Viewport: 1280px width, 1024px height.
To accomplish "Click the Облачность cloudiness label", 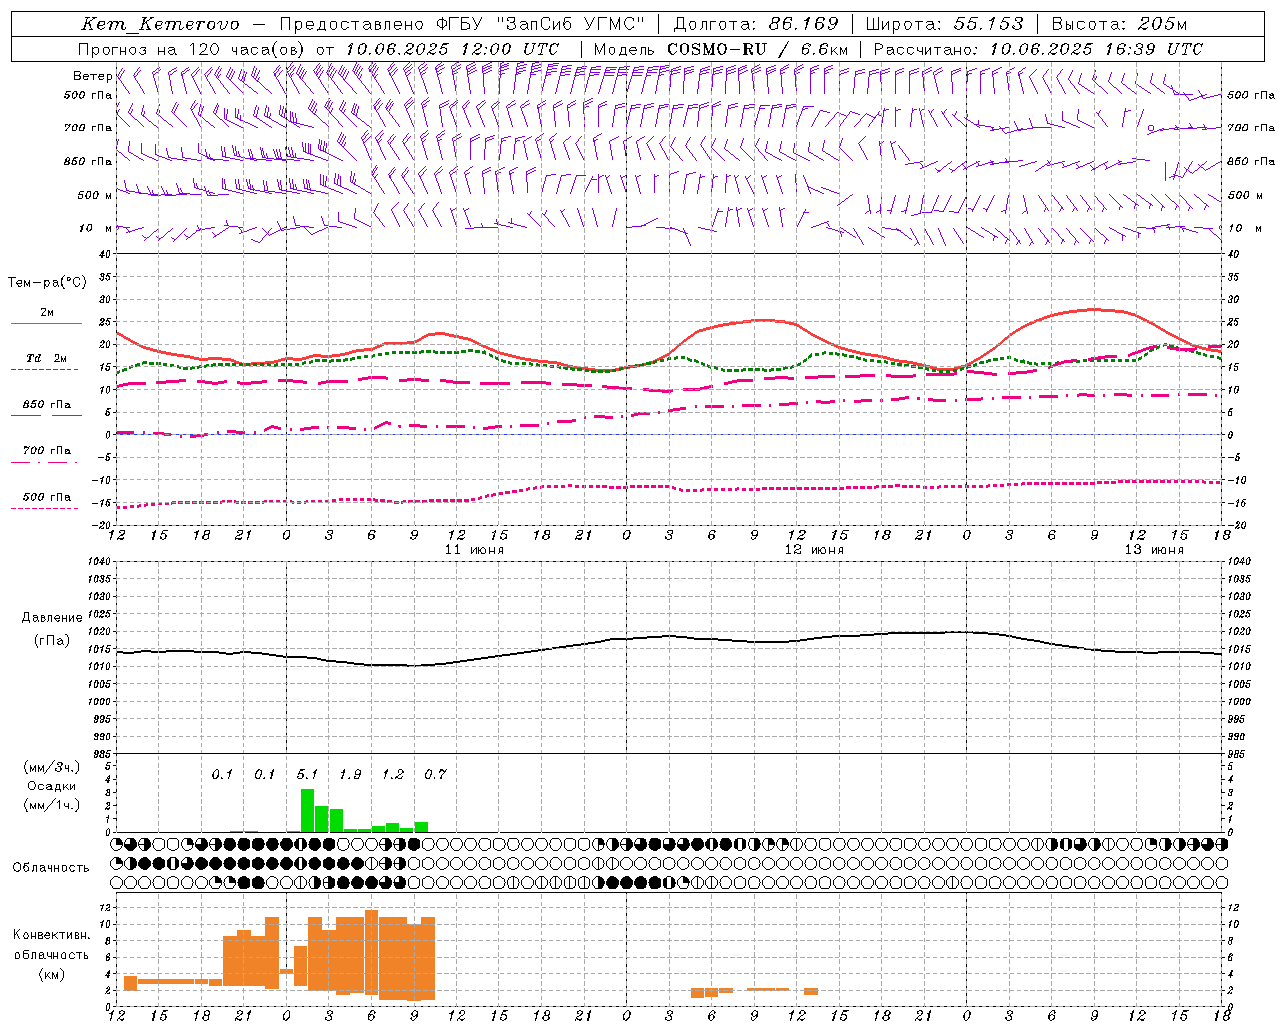I will tap(51, 868).
